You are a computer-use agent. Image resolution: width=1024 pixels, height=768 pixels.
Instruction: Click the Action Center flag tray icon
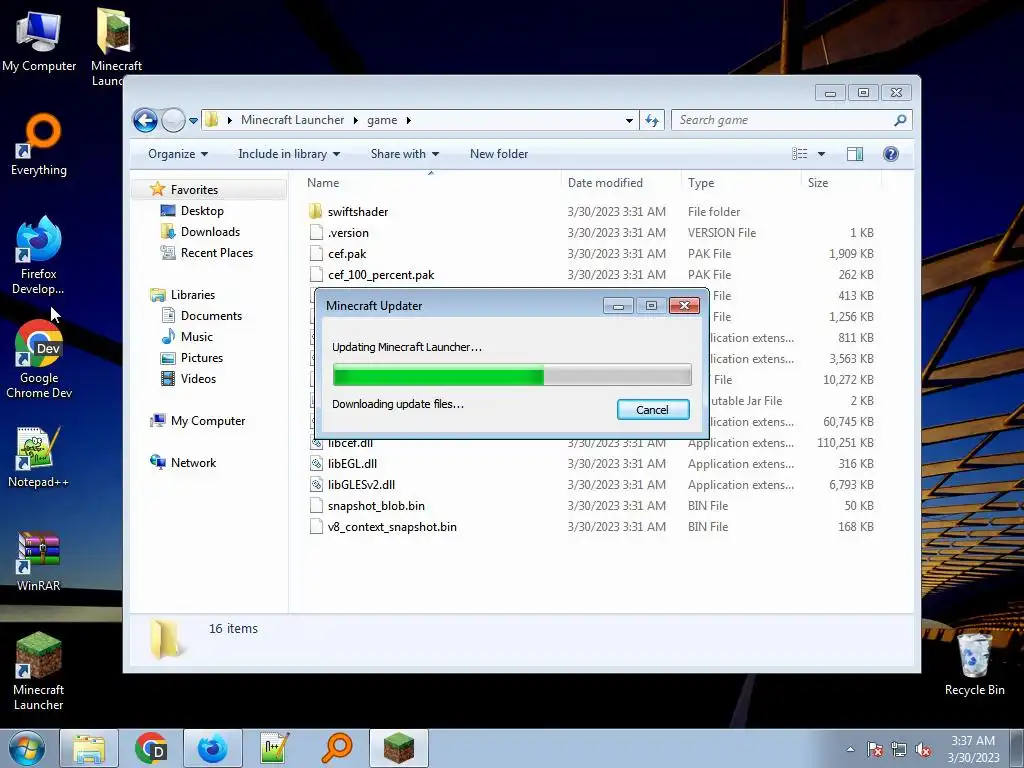coord(874,750)
